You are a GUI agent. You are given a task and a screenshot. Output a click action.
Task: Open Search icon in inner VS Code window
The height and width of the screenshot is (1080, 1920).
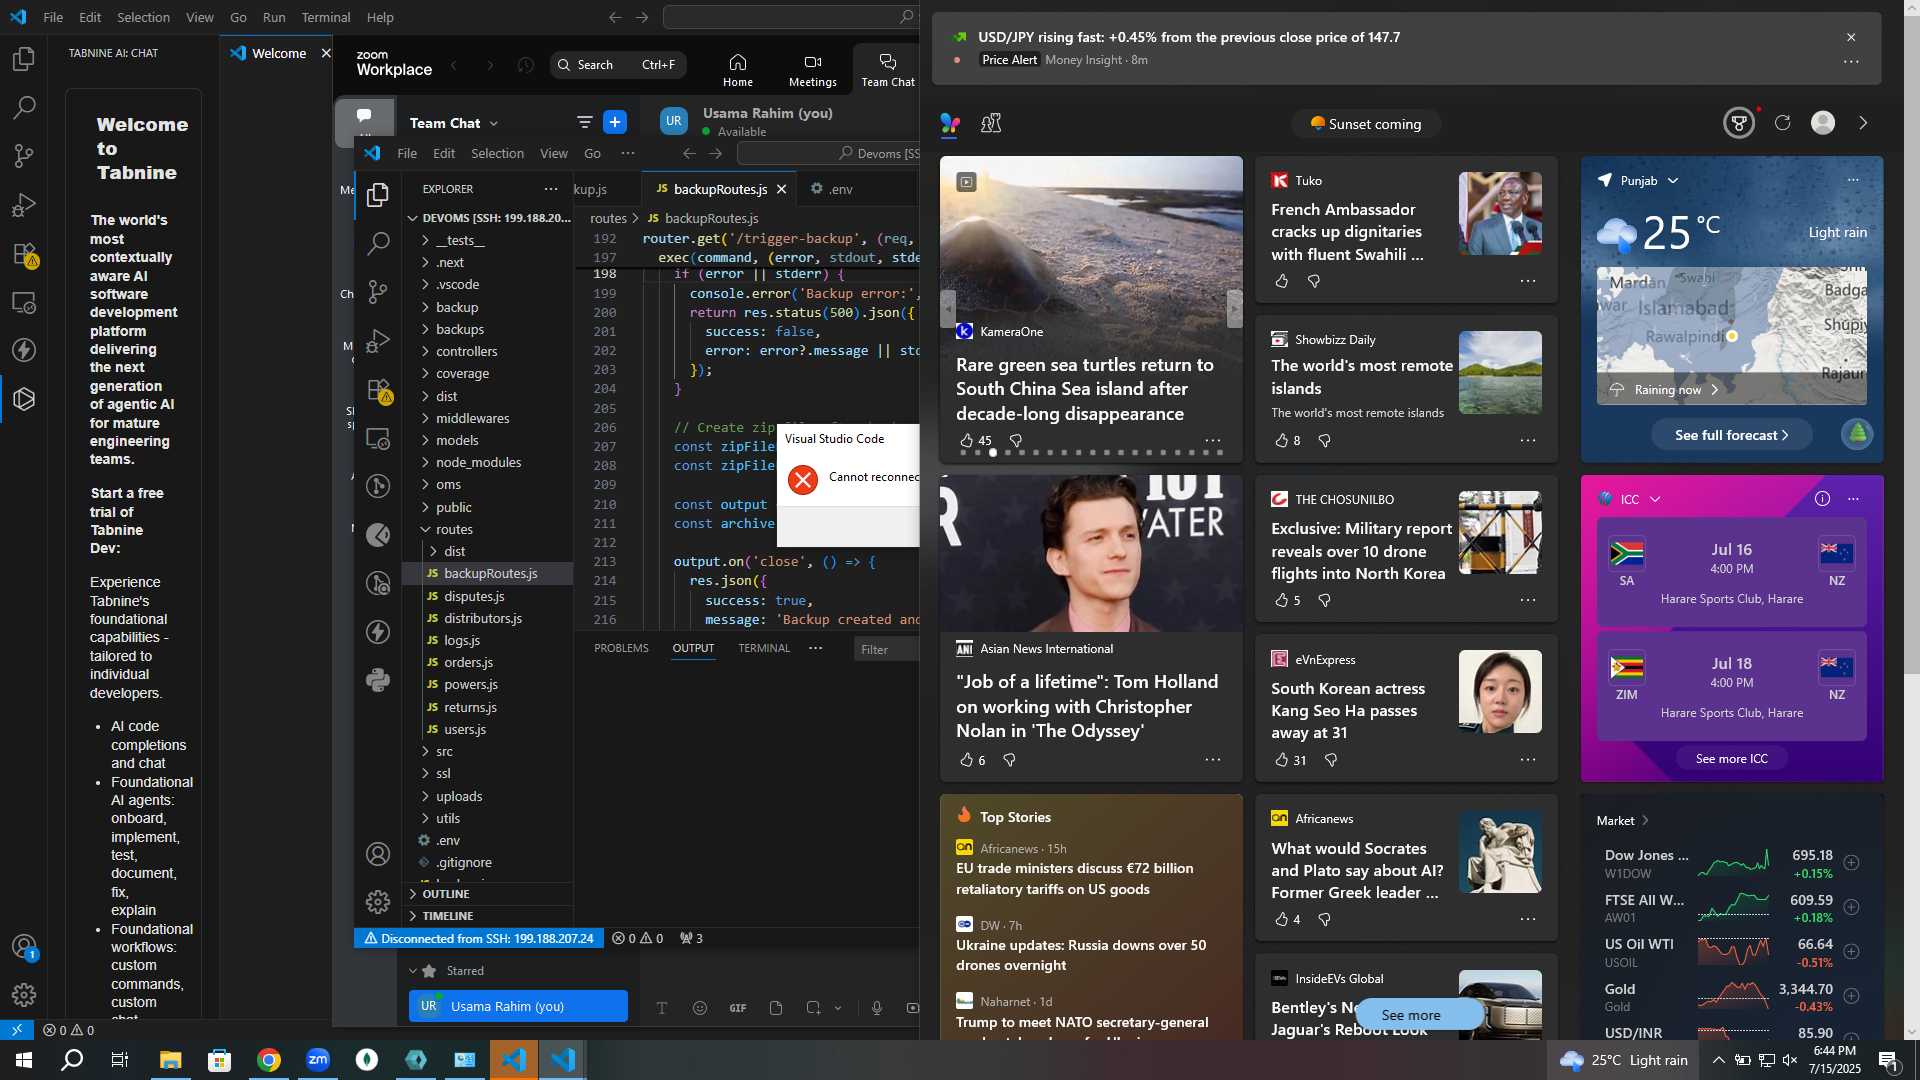[x=378, y=243]
